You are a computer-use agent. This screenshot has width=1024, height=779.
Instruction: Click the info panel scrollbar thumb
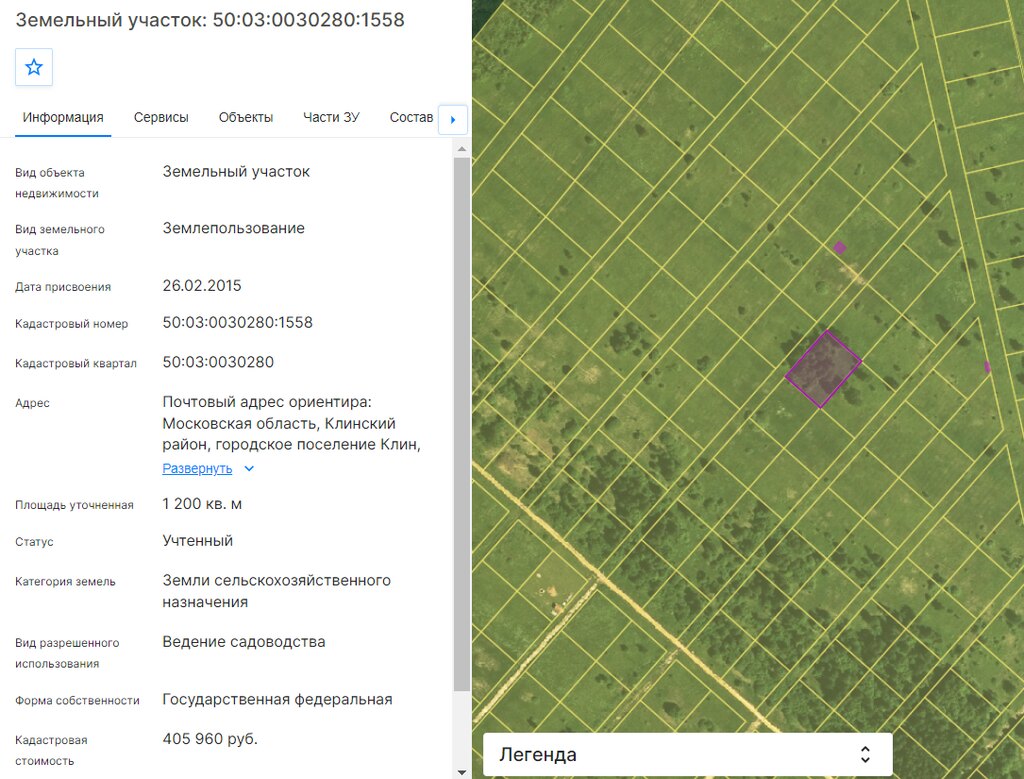point(462,424)
